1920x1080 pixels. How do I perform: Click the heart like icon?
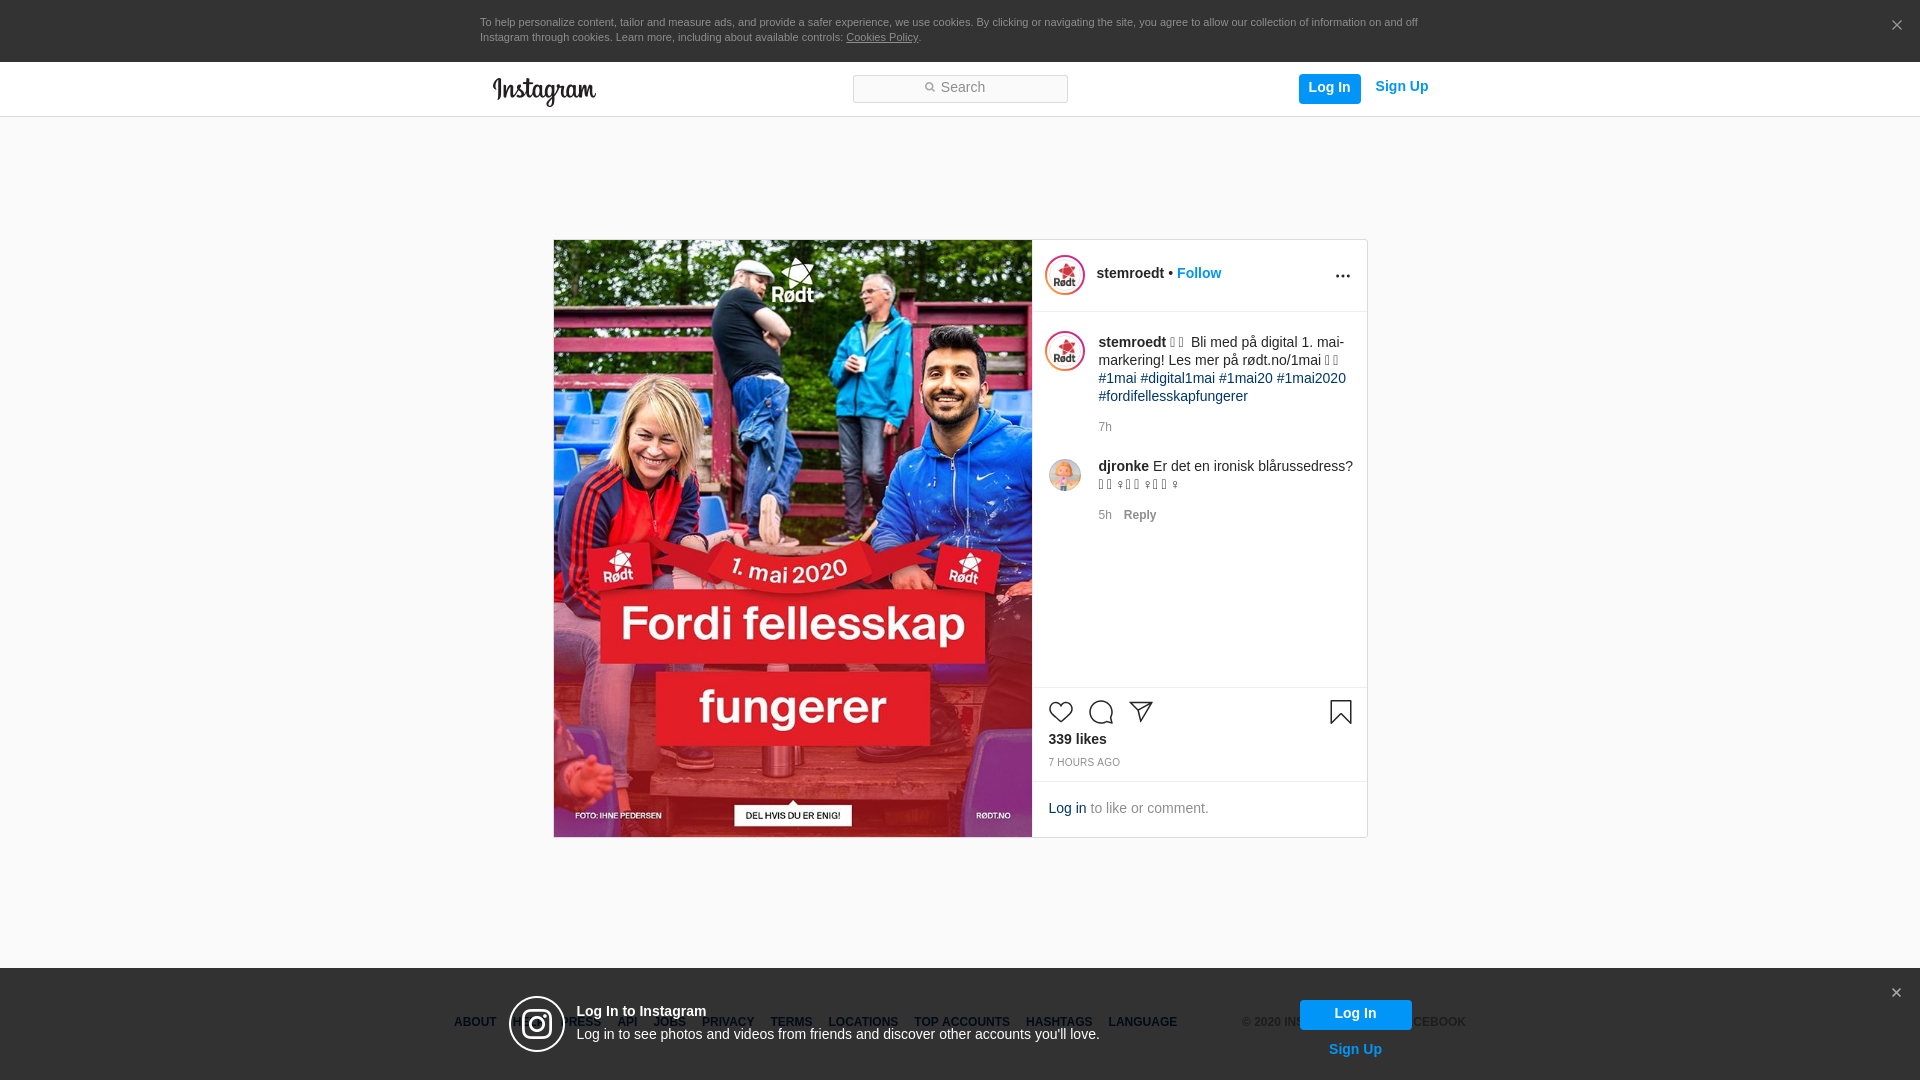tap(1060, 712)
